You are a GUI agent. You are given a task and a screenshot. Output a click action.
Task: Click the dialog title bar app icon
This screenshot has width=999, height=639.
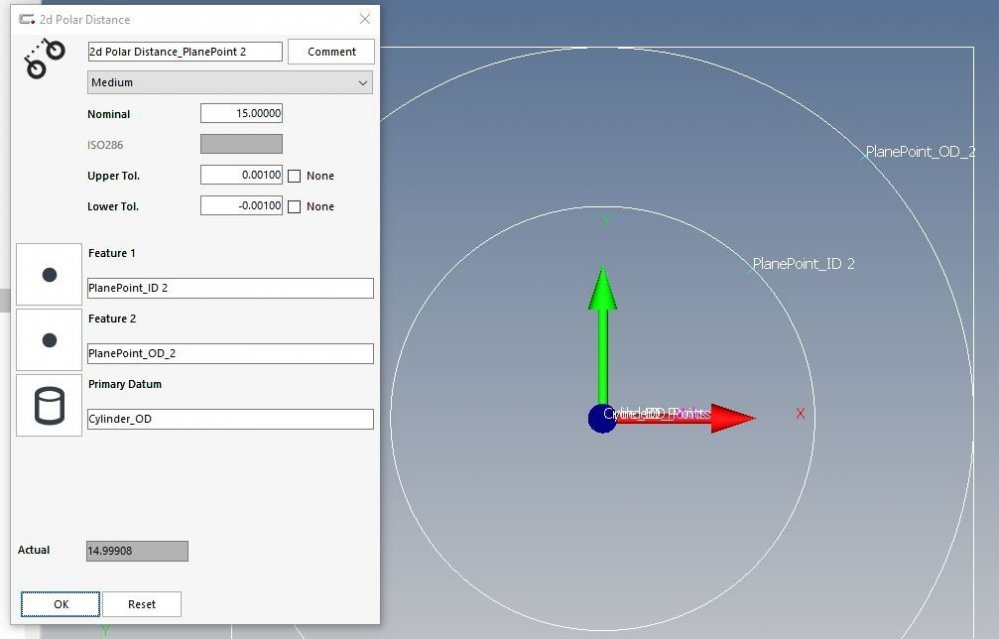pyautogui.click(x=26, y=19)
